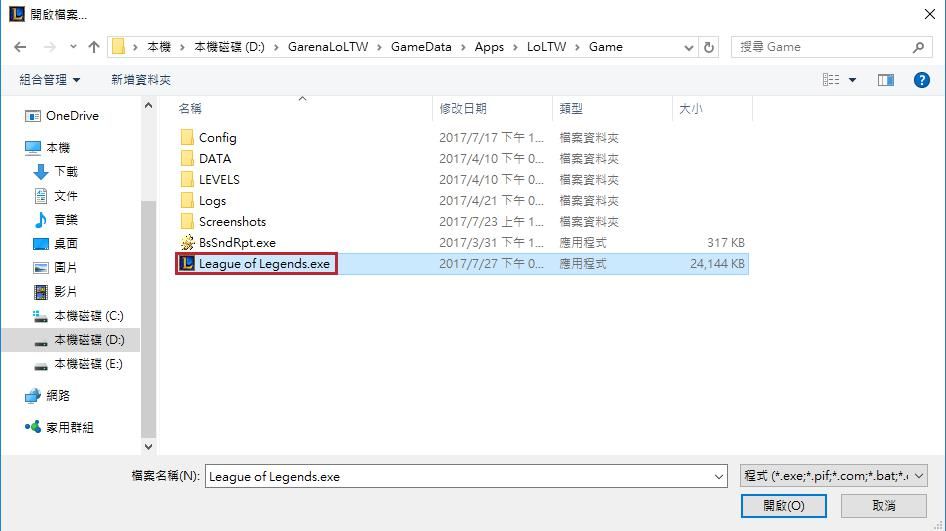Image resolution: width=946 pixels, height=531 pixels.
Task: Click the League of Legends.exe icon
Action: 187,264
